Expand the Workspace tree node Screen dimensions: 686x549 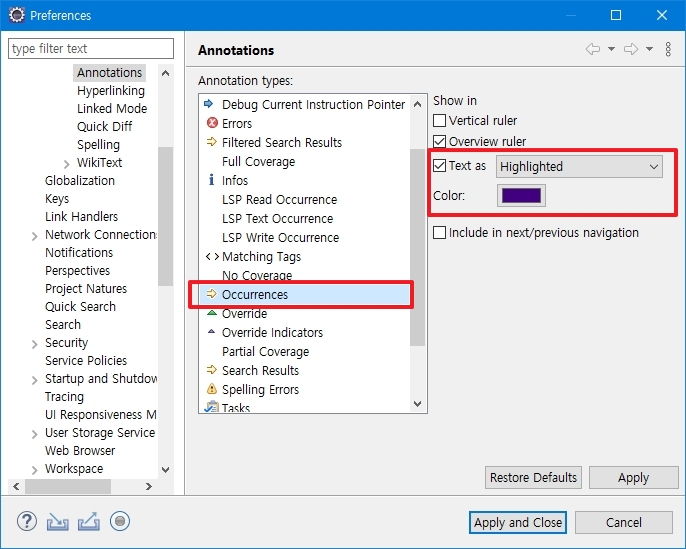[35, 470]
